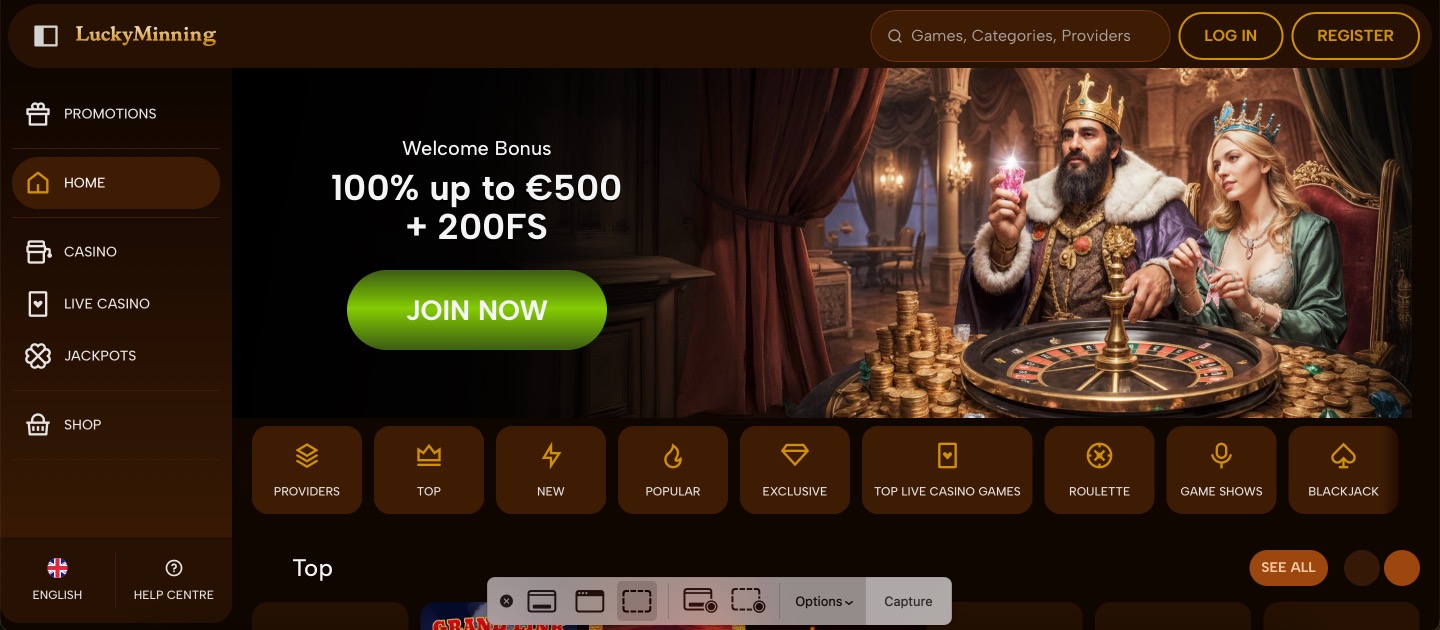The height and width of the screenshot is (630, 1440).
Task: Open Help Centre from the question icon
Action: pyautogui.click(x=174, y=580)
